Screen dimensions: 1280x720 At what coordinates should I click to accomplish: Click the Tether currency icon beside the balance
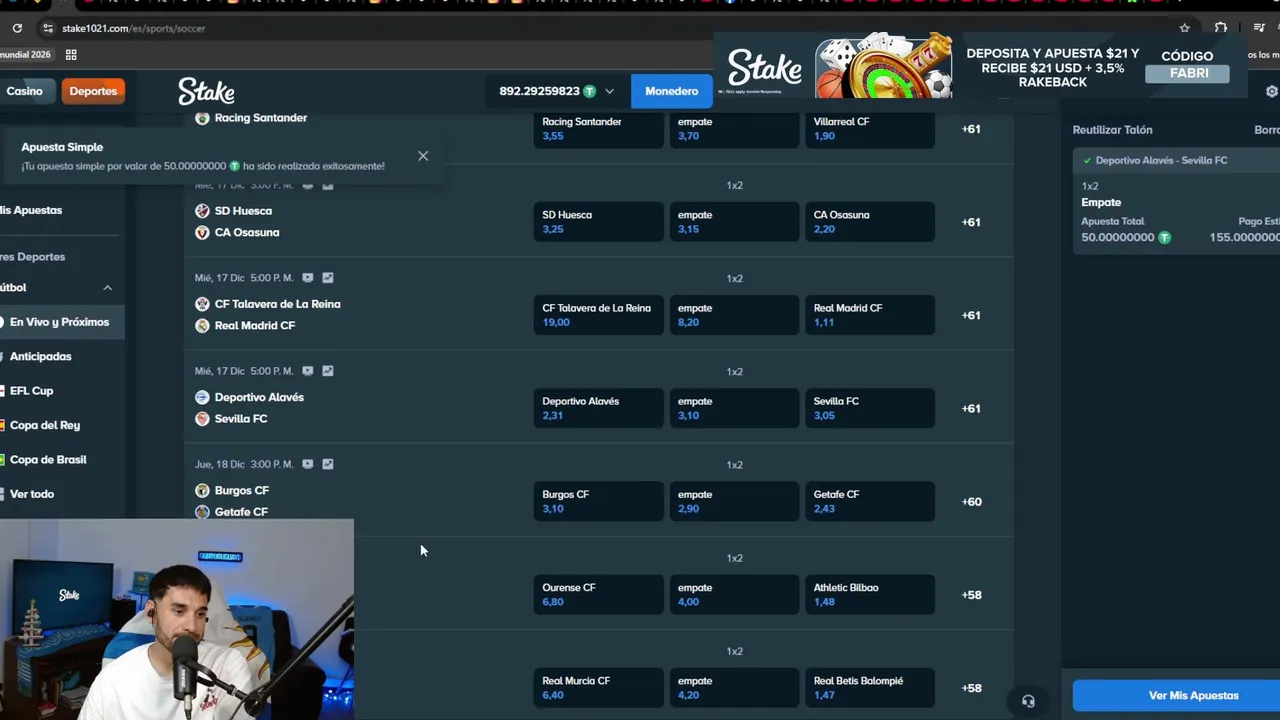590,91
